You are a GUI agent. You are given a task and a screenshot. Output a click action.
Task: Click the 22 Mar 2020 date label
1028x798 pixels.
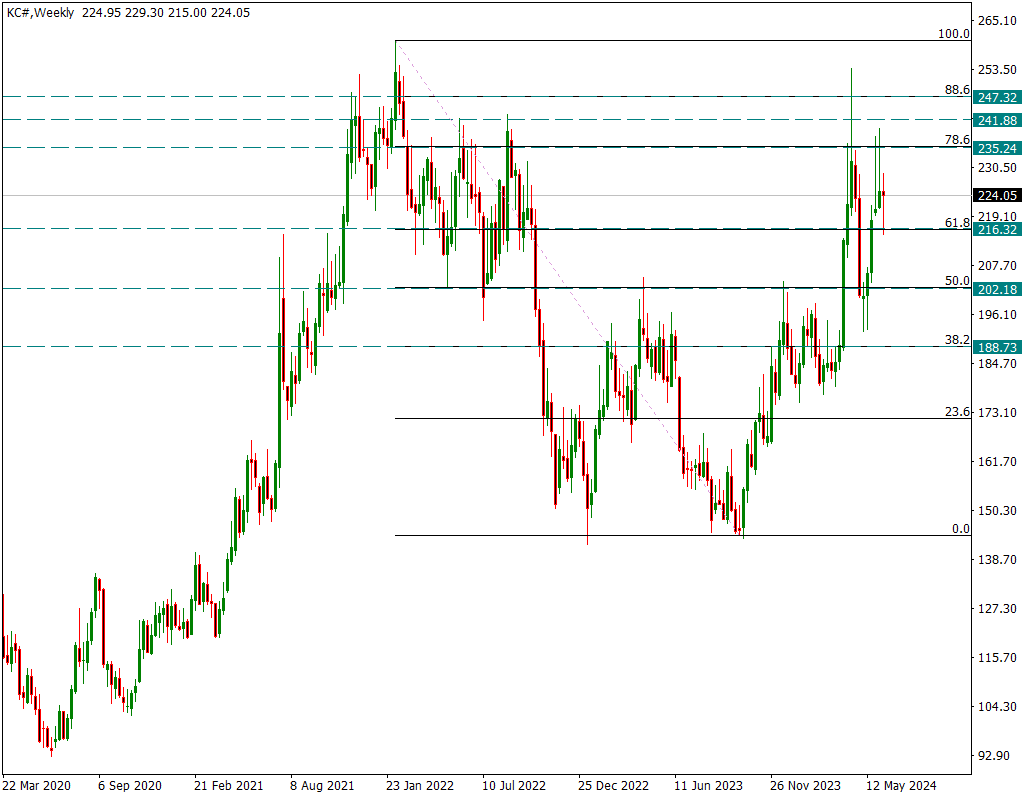(36, 786)
